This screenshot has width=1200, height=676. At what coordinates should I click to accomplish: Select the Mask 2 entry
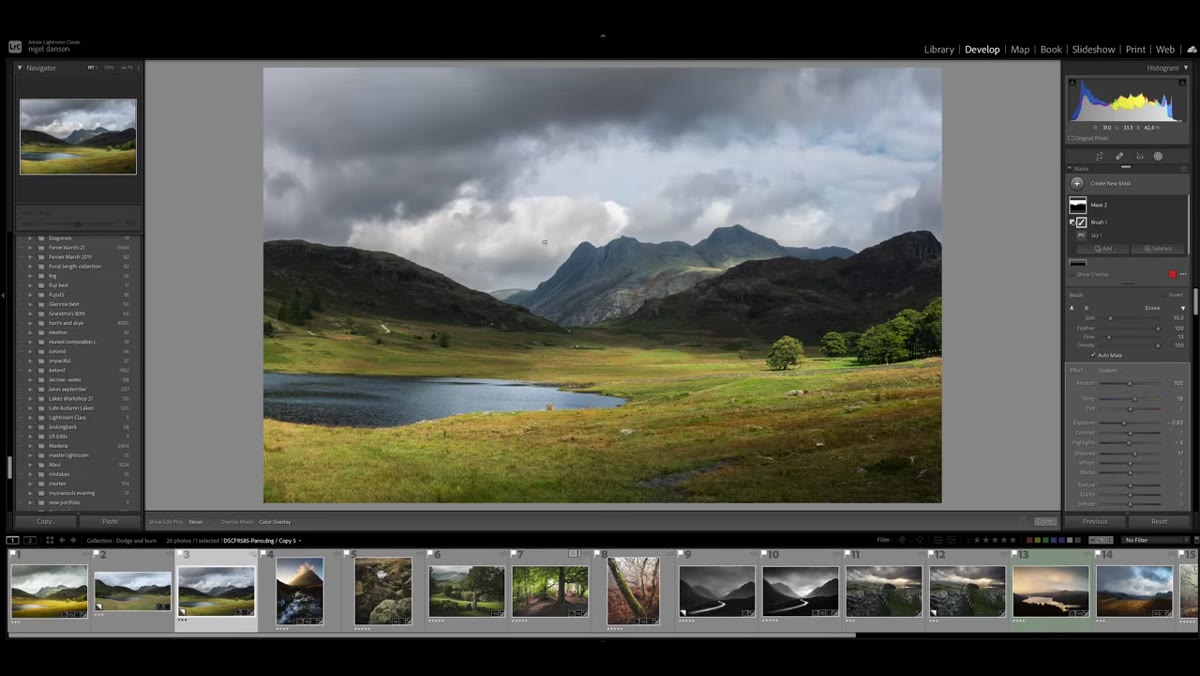tap(1127, 205)
